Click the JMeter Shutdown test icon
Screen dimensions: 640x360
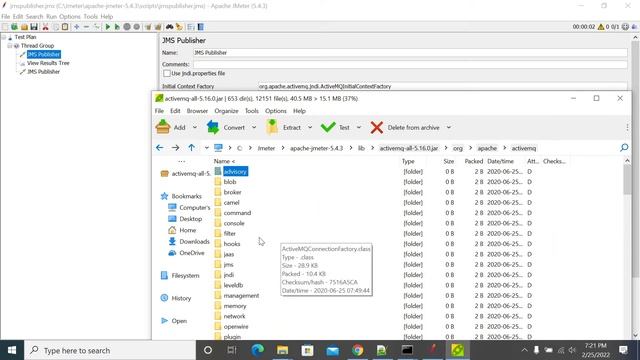(x=137, y=27)
